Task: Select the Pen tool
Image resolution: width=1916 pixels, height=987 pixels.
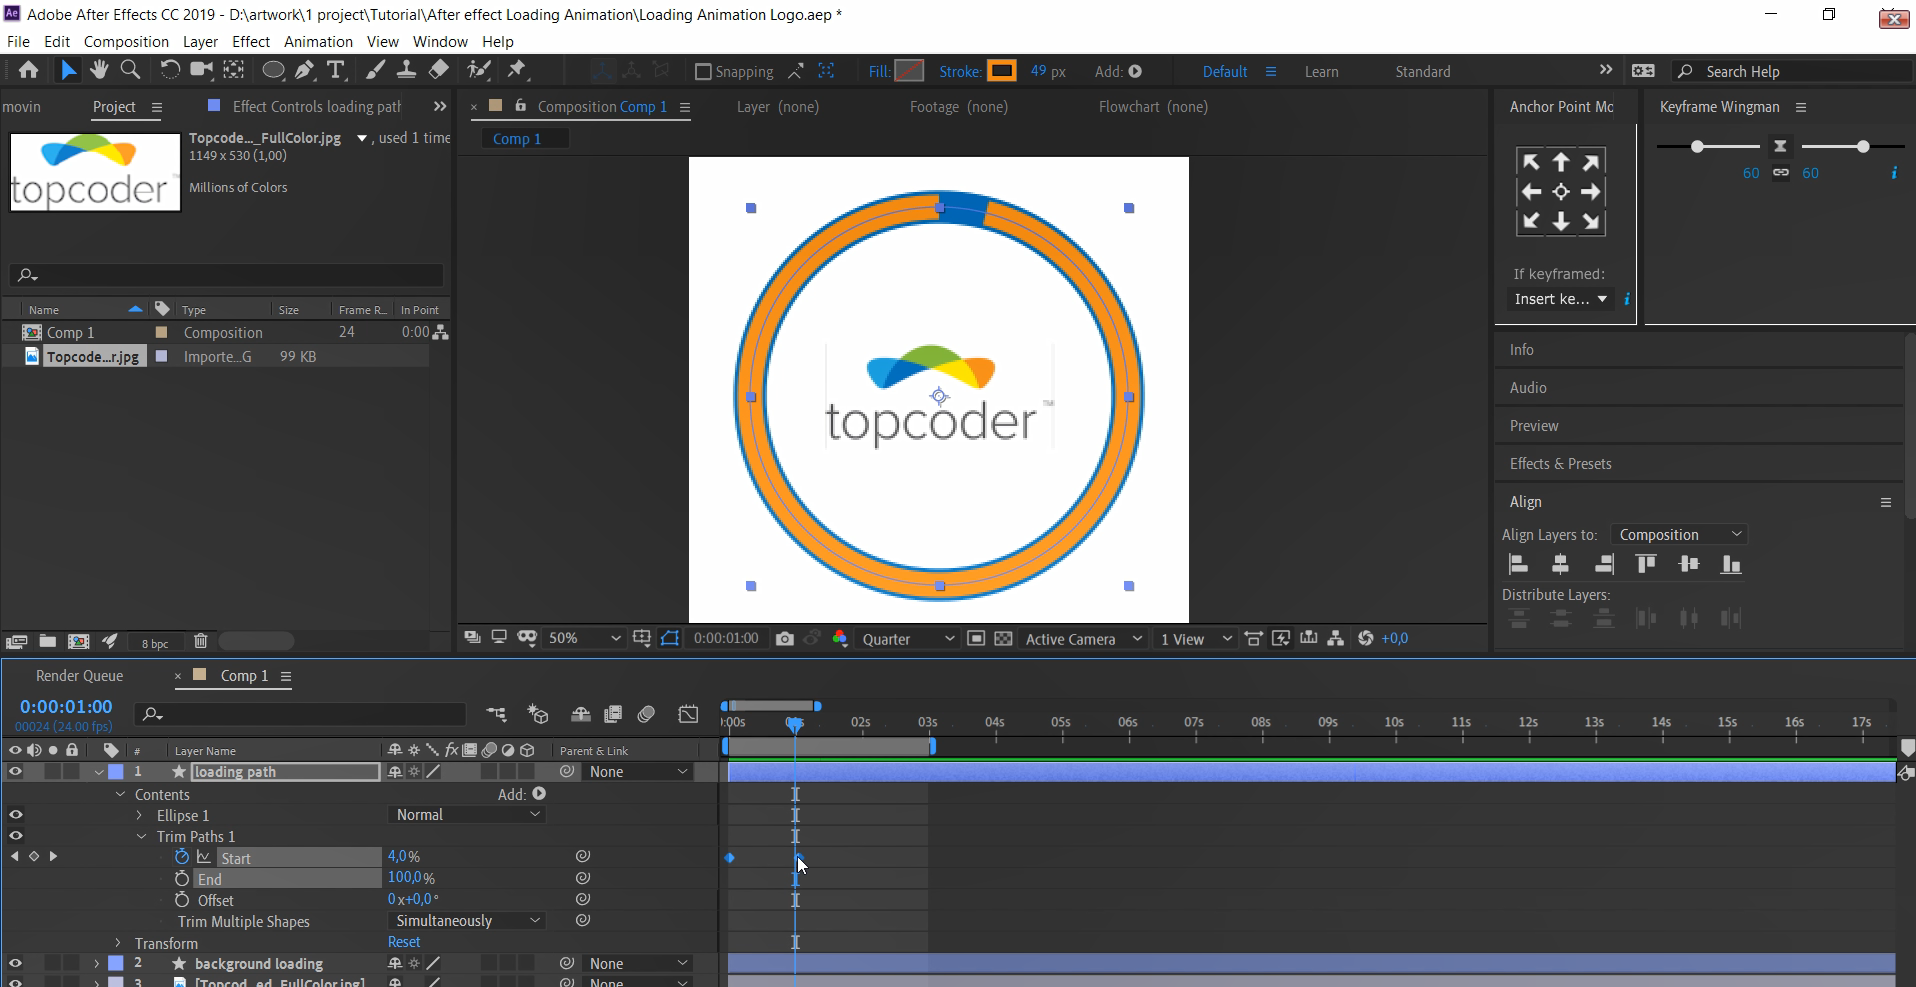Action: click(305, 69)
